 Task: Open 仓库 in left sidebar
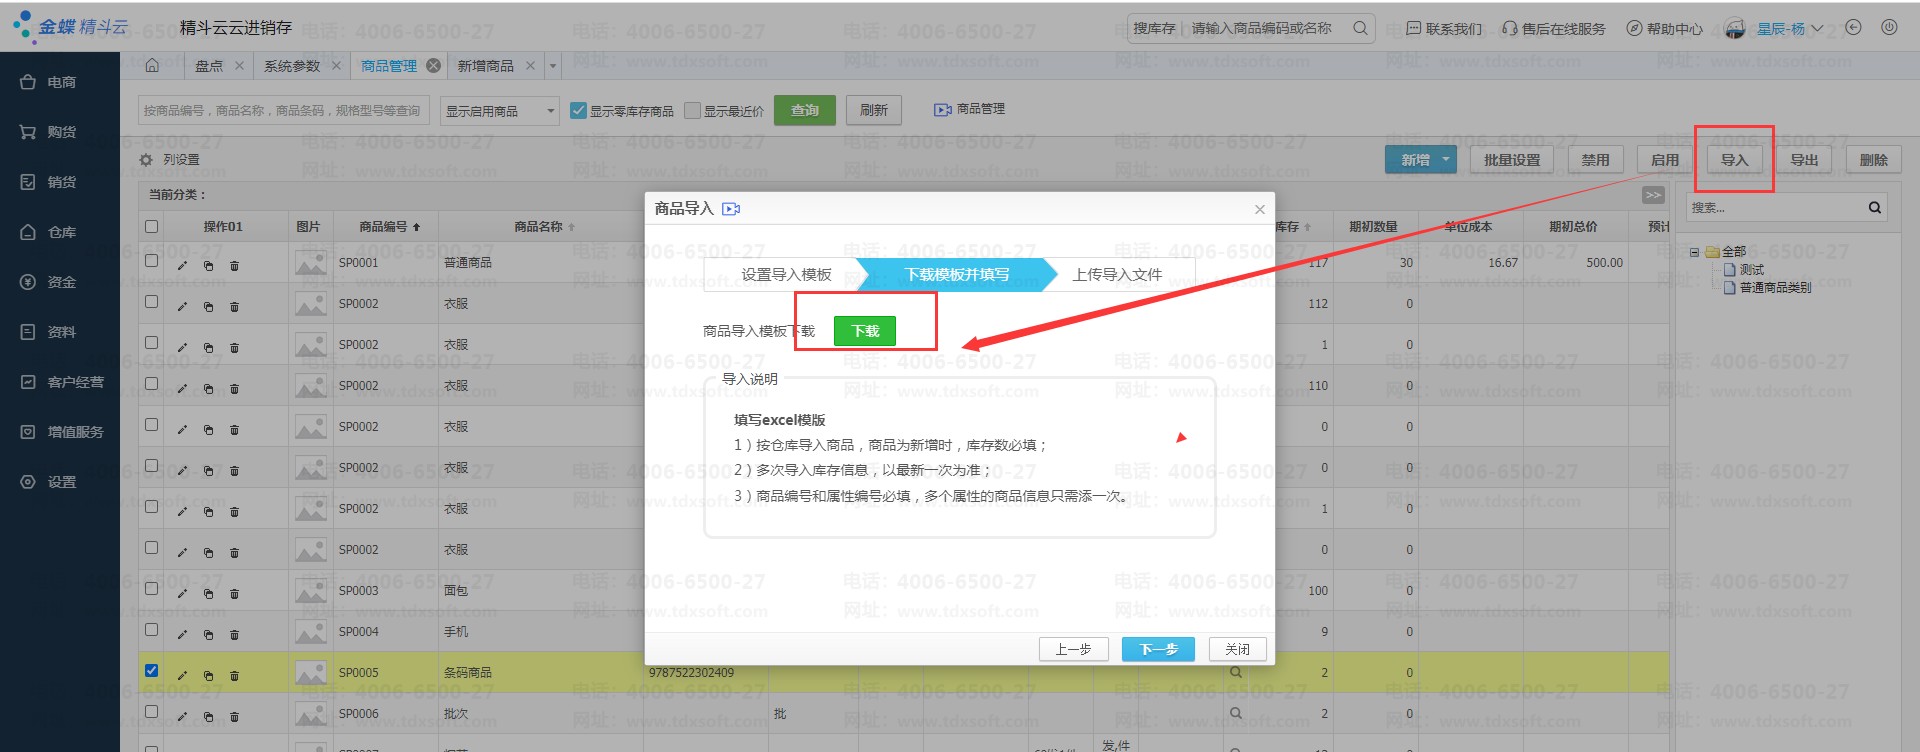[x=61, y=232]
